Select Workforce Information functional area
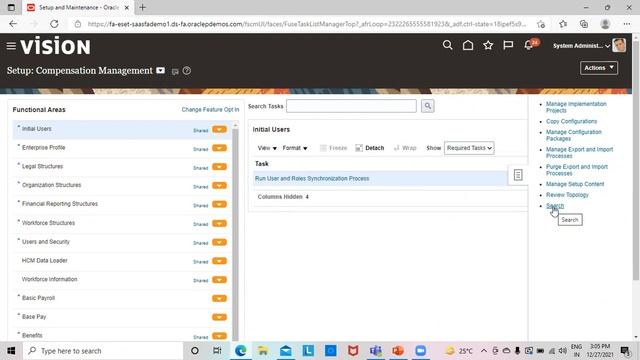This screenshot has height=360, width=640. (49, 279)
